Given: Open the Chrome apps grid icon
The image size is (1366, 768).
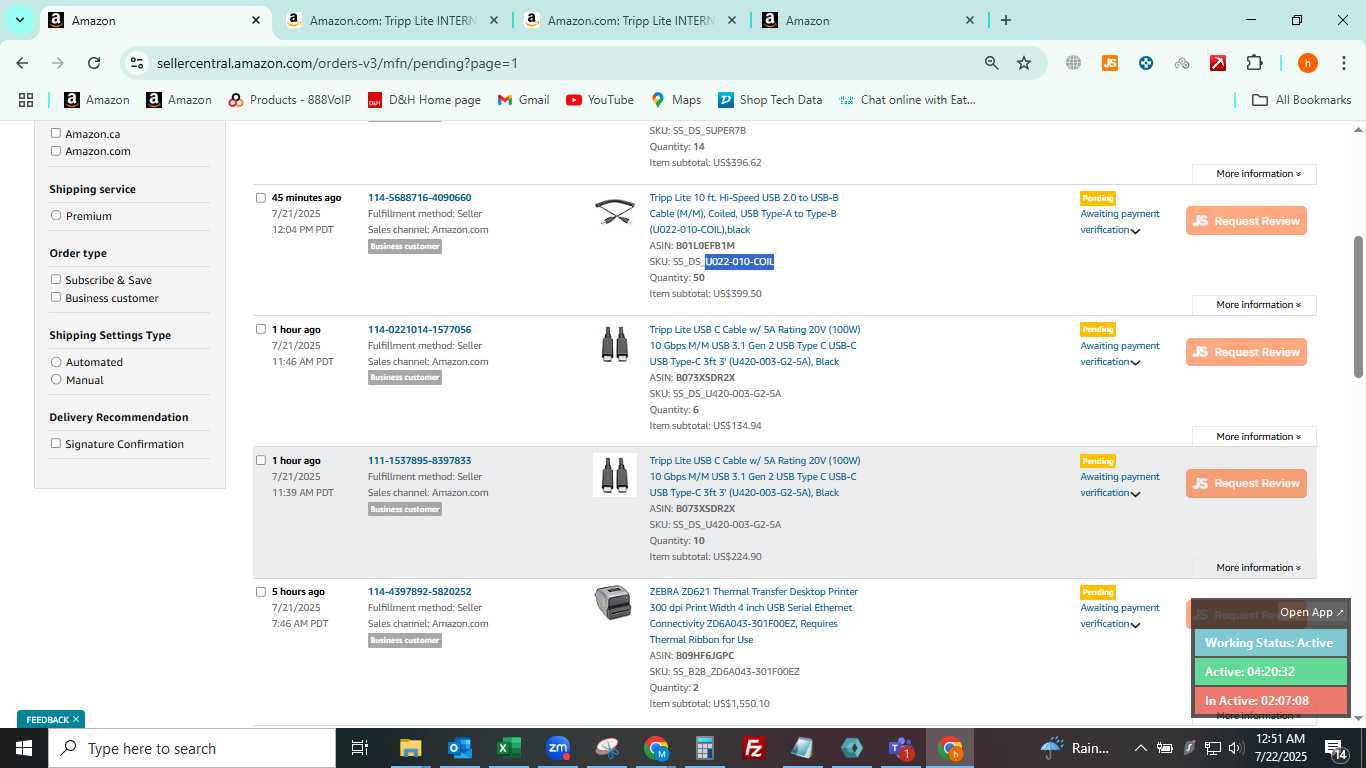Looking at the screenshot, I should [x=26, y=100].
